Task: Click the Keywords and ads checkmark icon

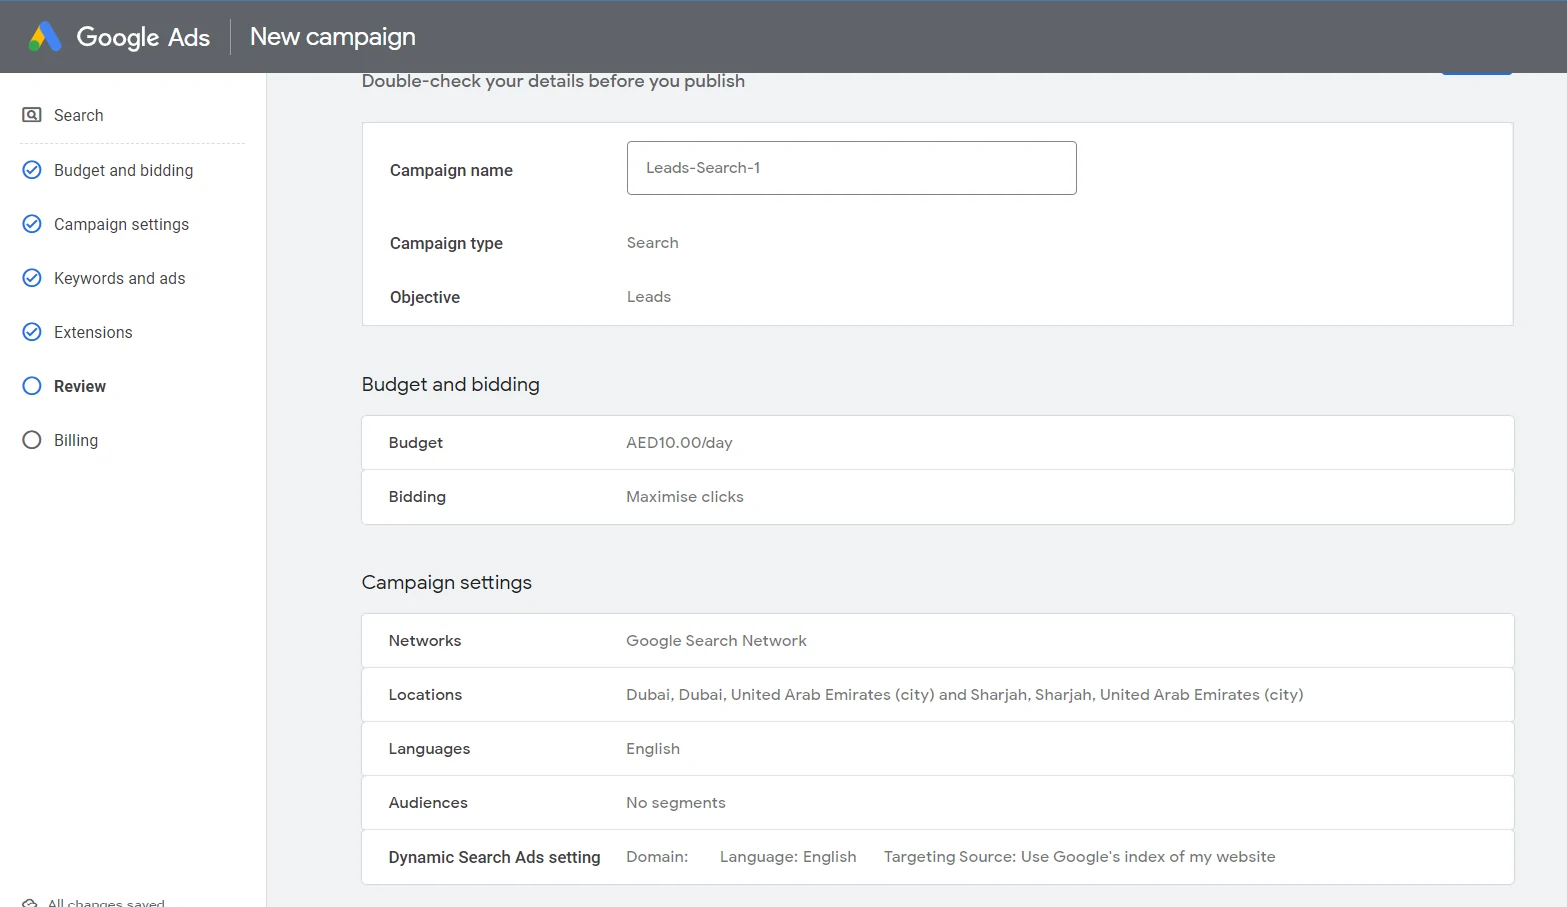Action: pyautogui.click(x=32, y=278)
